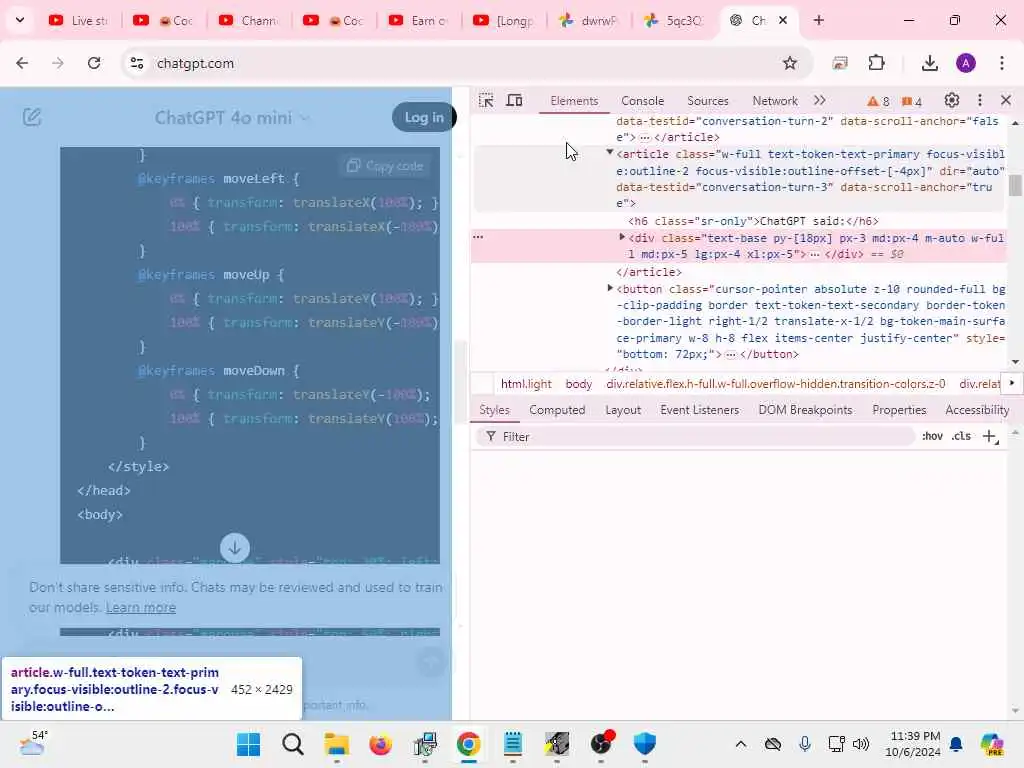Bookmark this page star icon
The image size is (1024, 768).
pos(790,63)
